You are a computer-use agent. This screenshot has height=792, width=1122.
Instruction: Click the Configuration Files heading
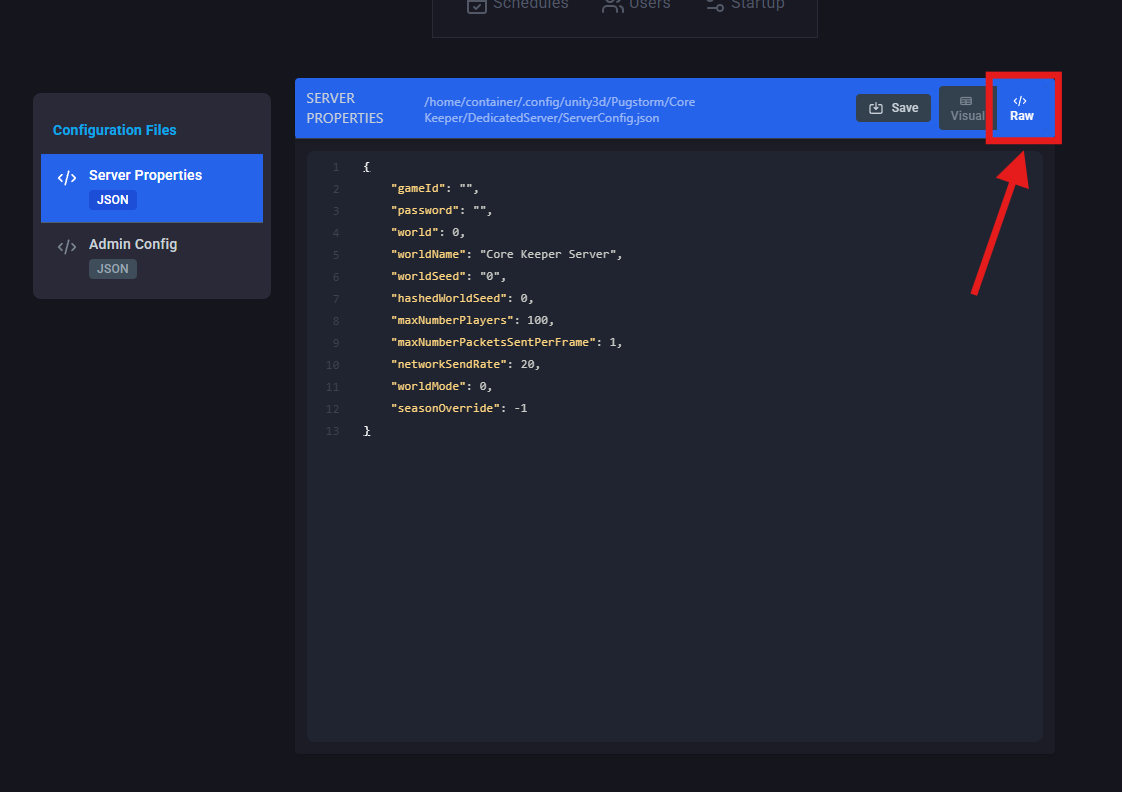coord(114,130)
